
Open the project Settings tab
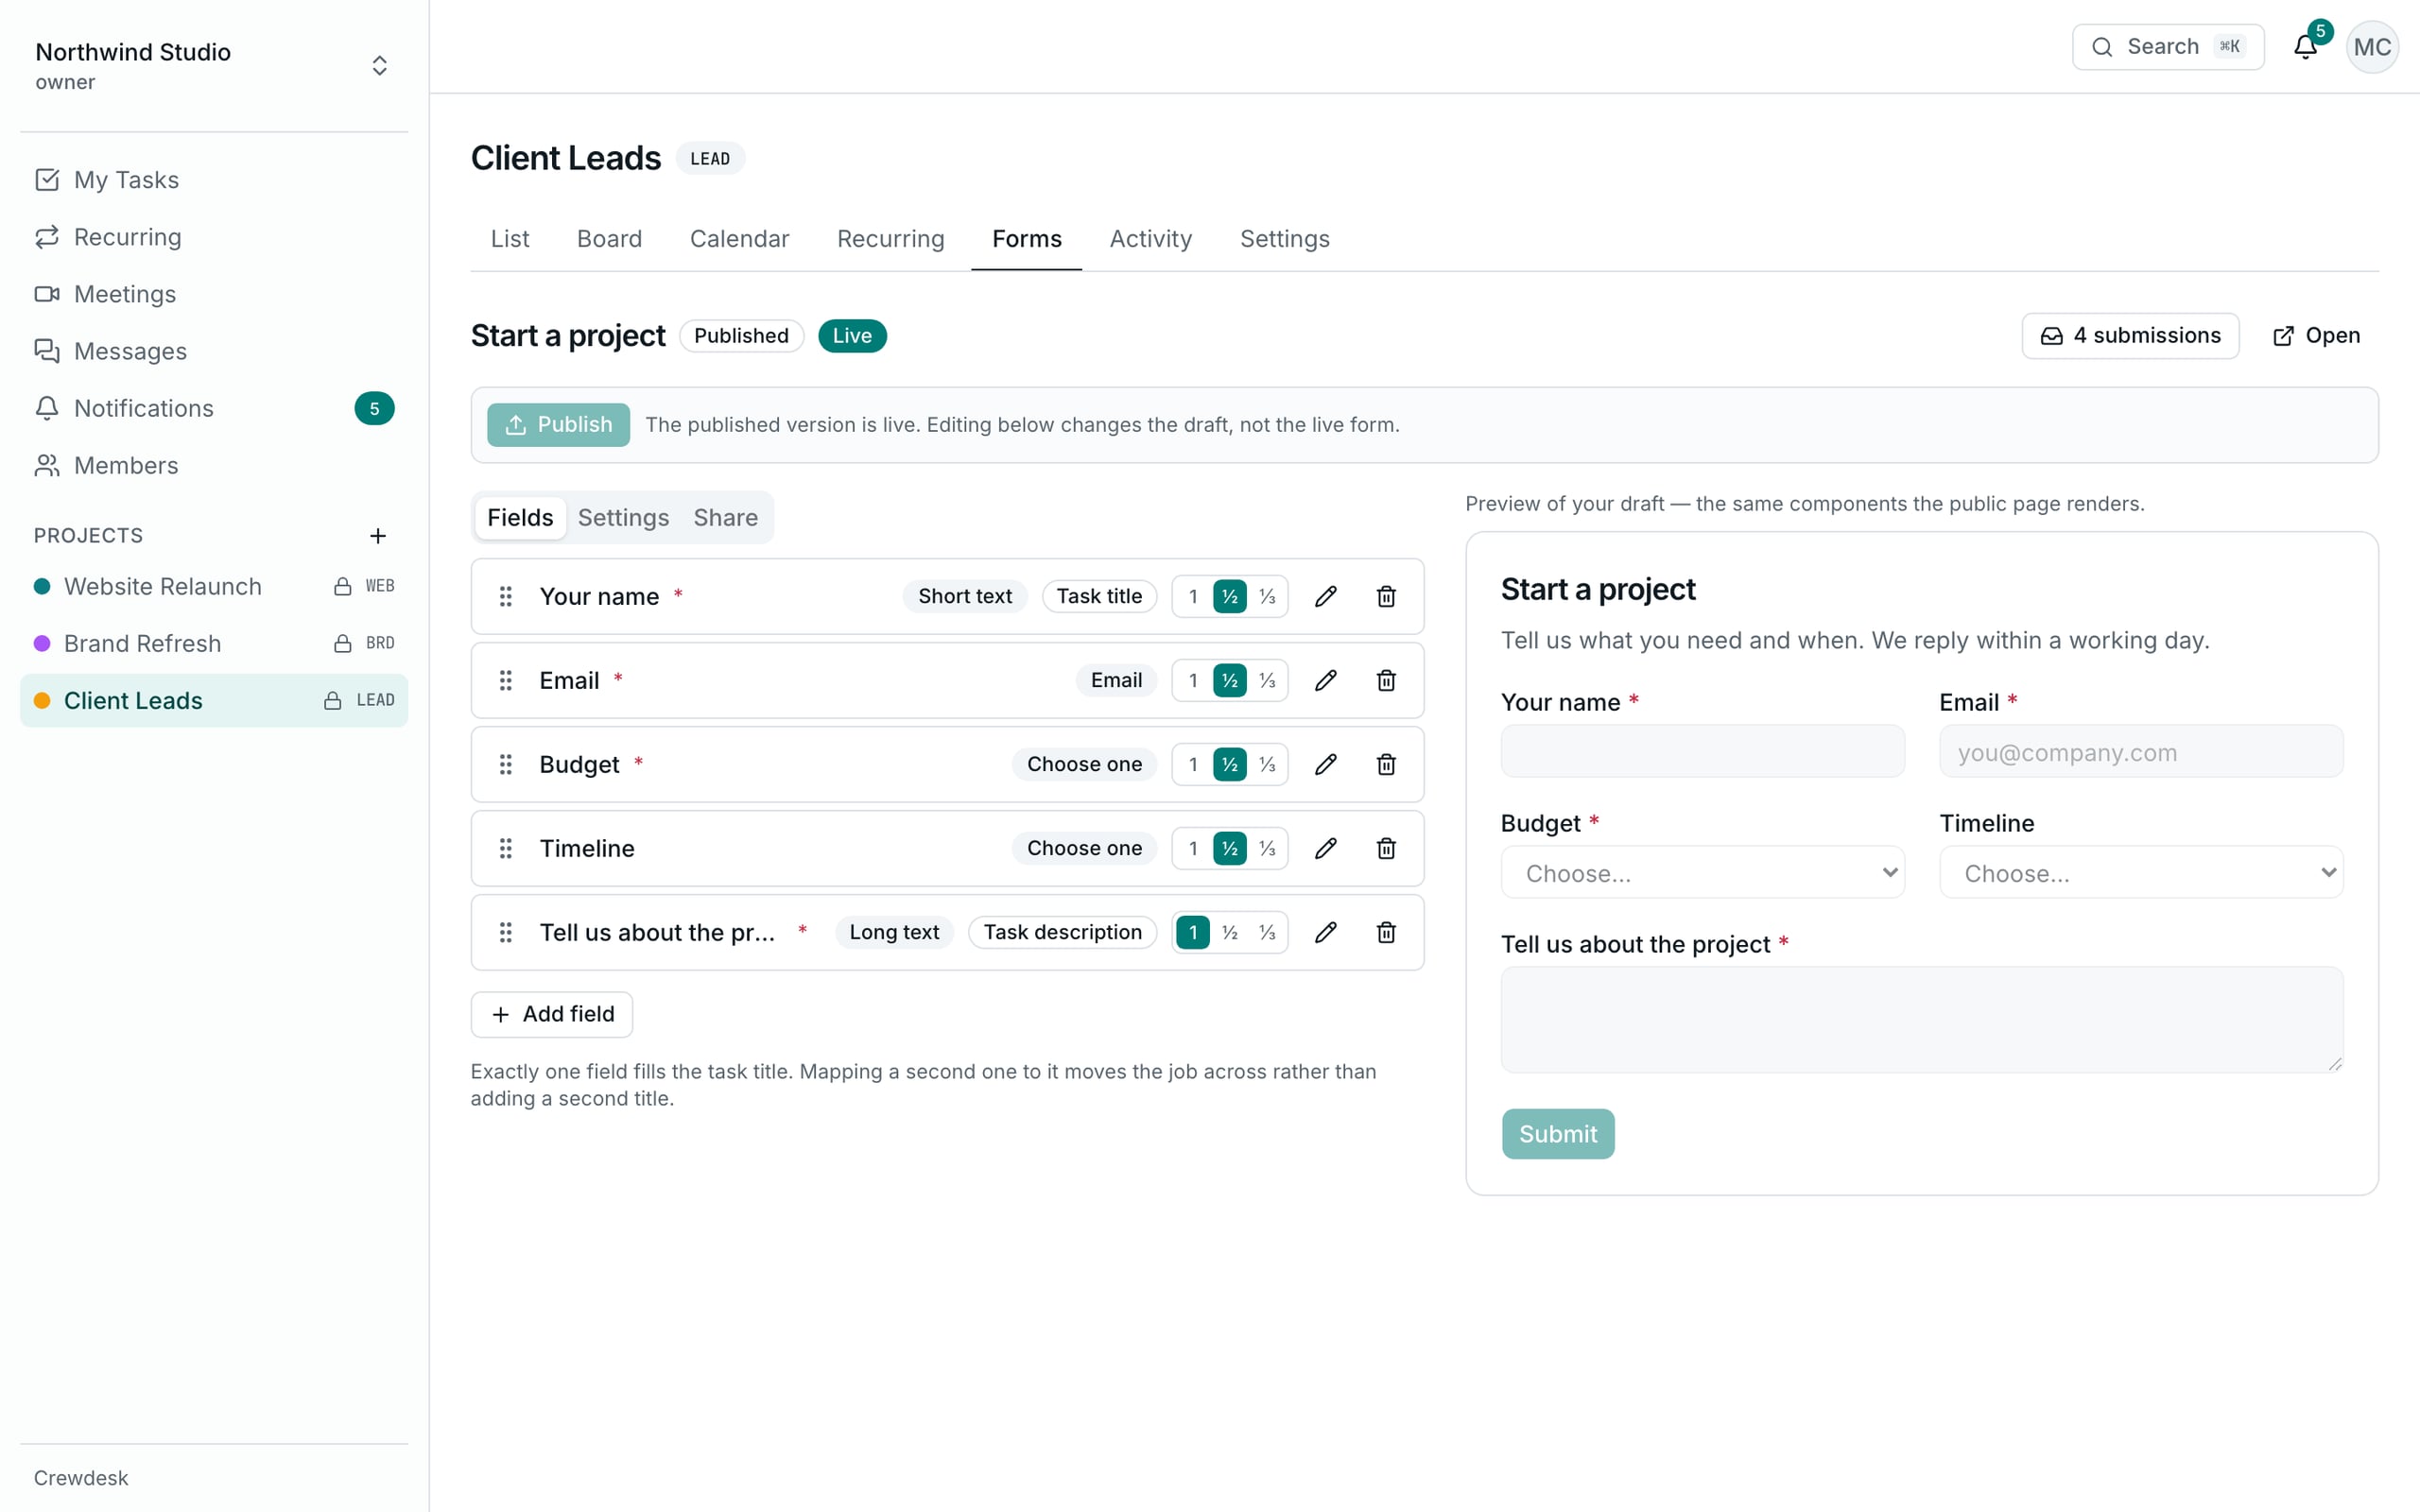point(1284,239)
